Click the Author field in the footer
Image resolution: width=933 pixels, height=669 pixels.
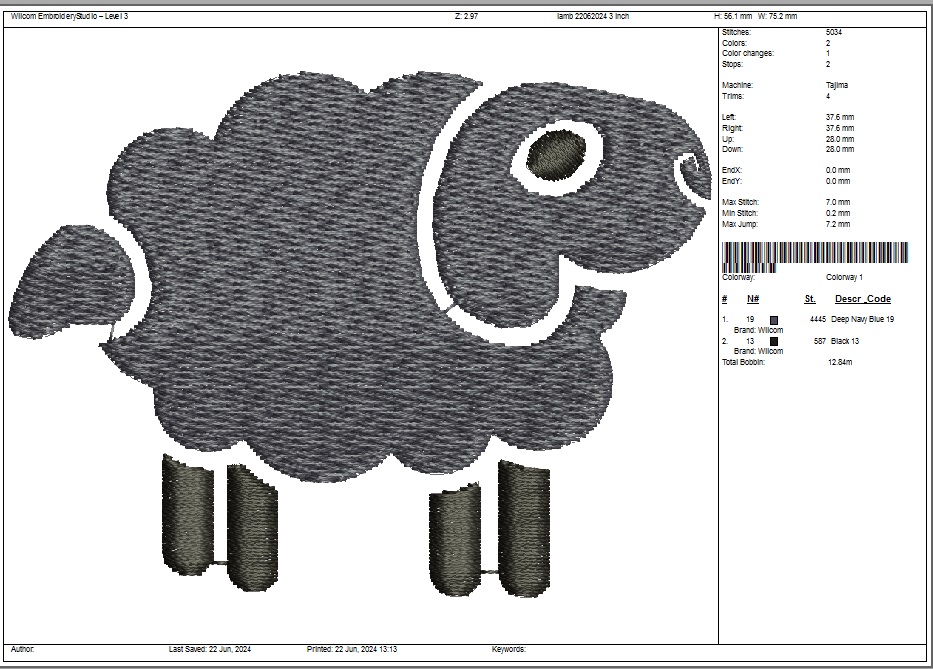tap(22, 649)
